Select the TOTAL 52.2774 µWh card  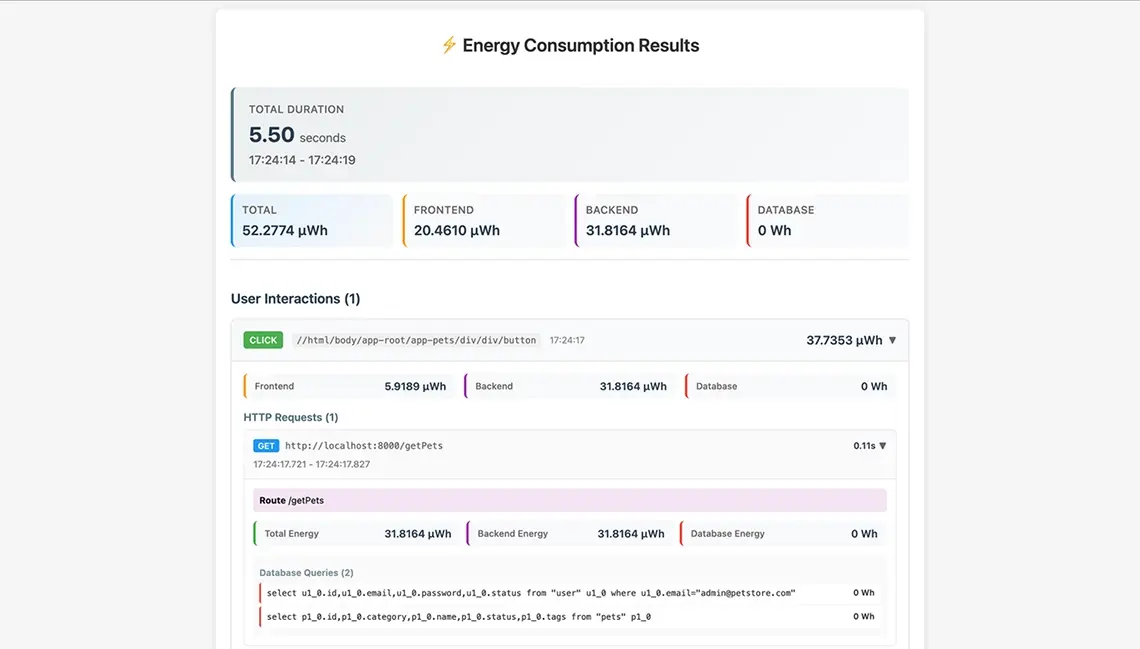click(312, 220)
